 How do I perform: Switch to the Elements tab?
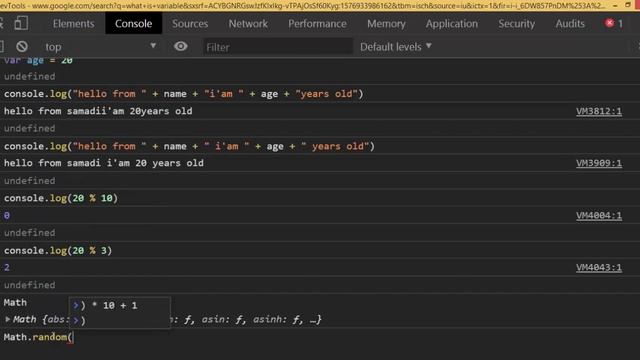(73, 24)
